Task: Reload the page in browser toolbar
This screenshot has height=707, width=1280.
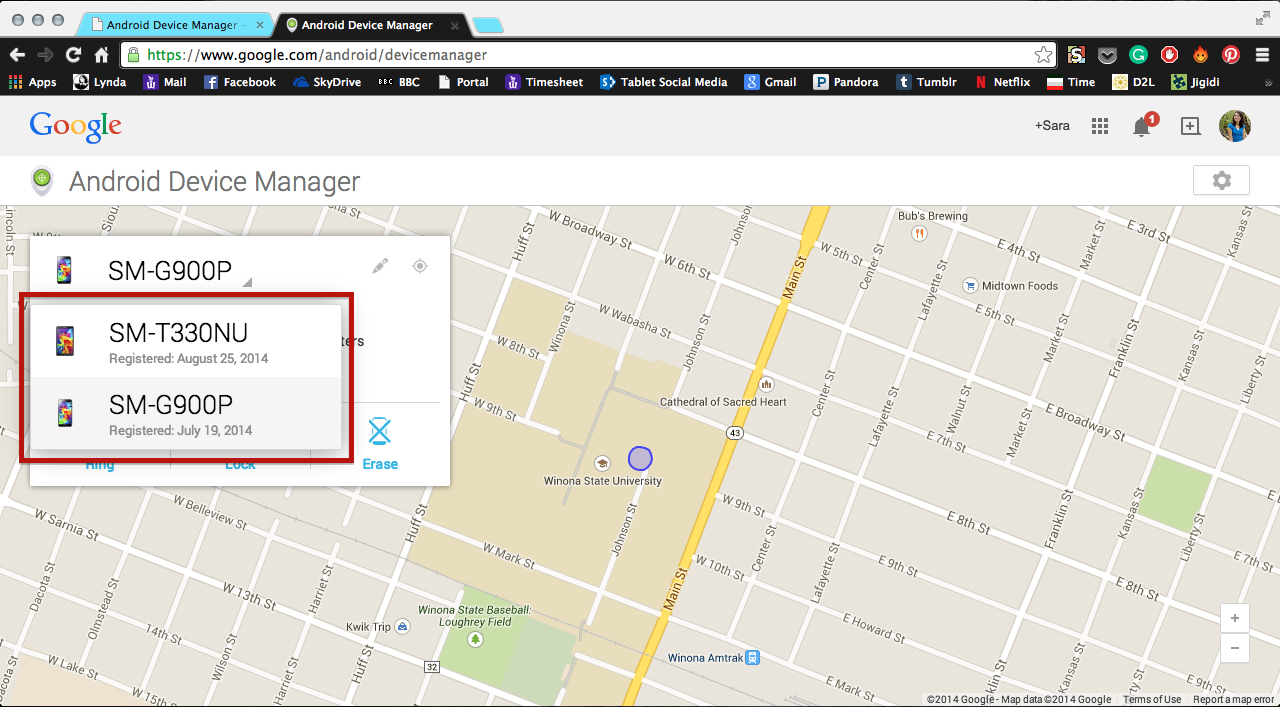Action: pos(73,55)
